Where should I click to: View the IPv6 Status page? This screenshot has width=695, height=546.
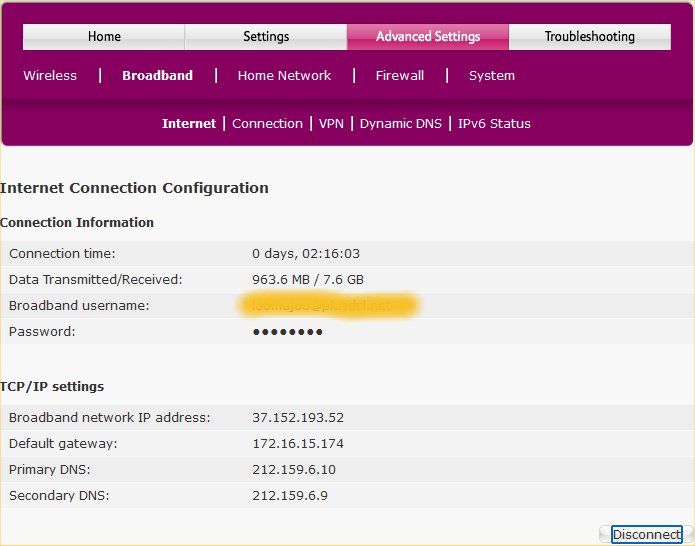tap(494, 124)
